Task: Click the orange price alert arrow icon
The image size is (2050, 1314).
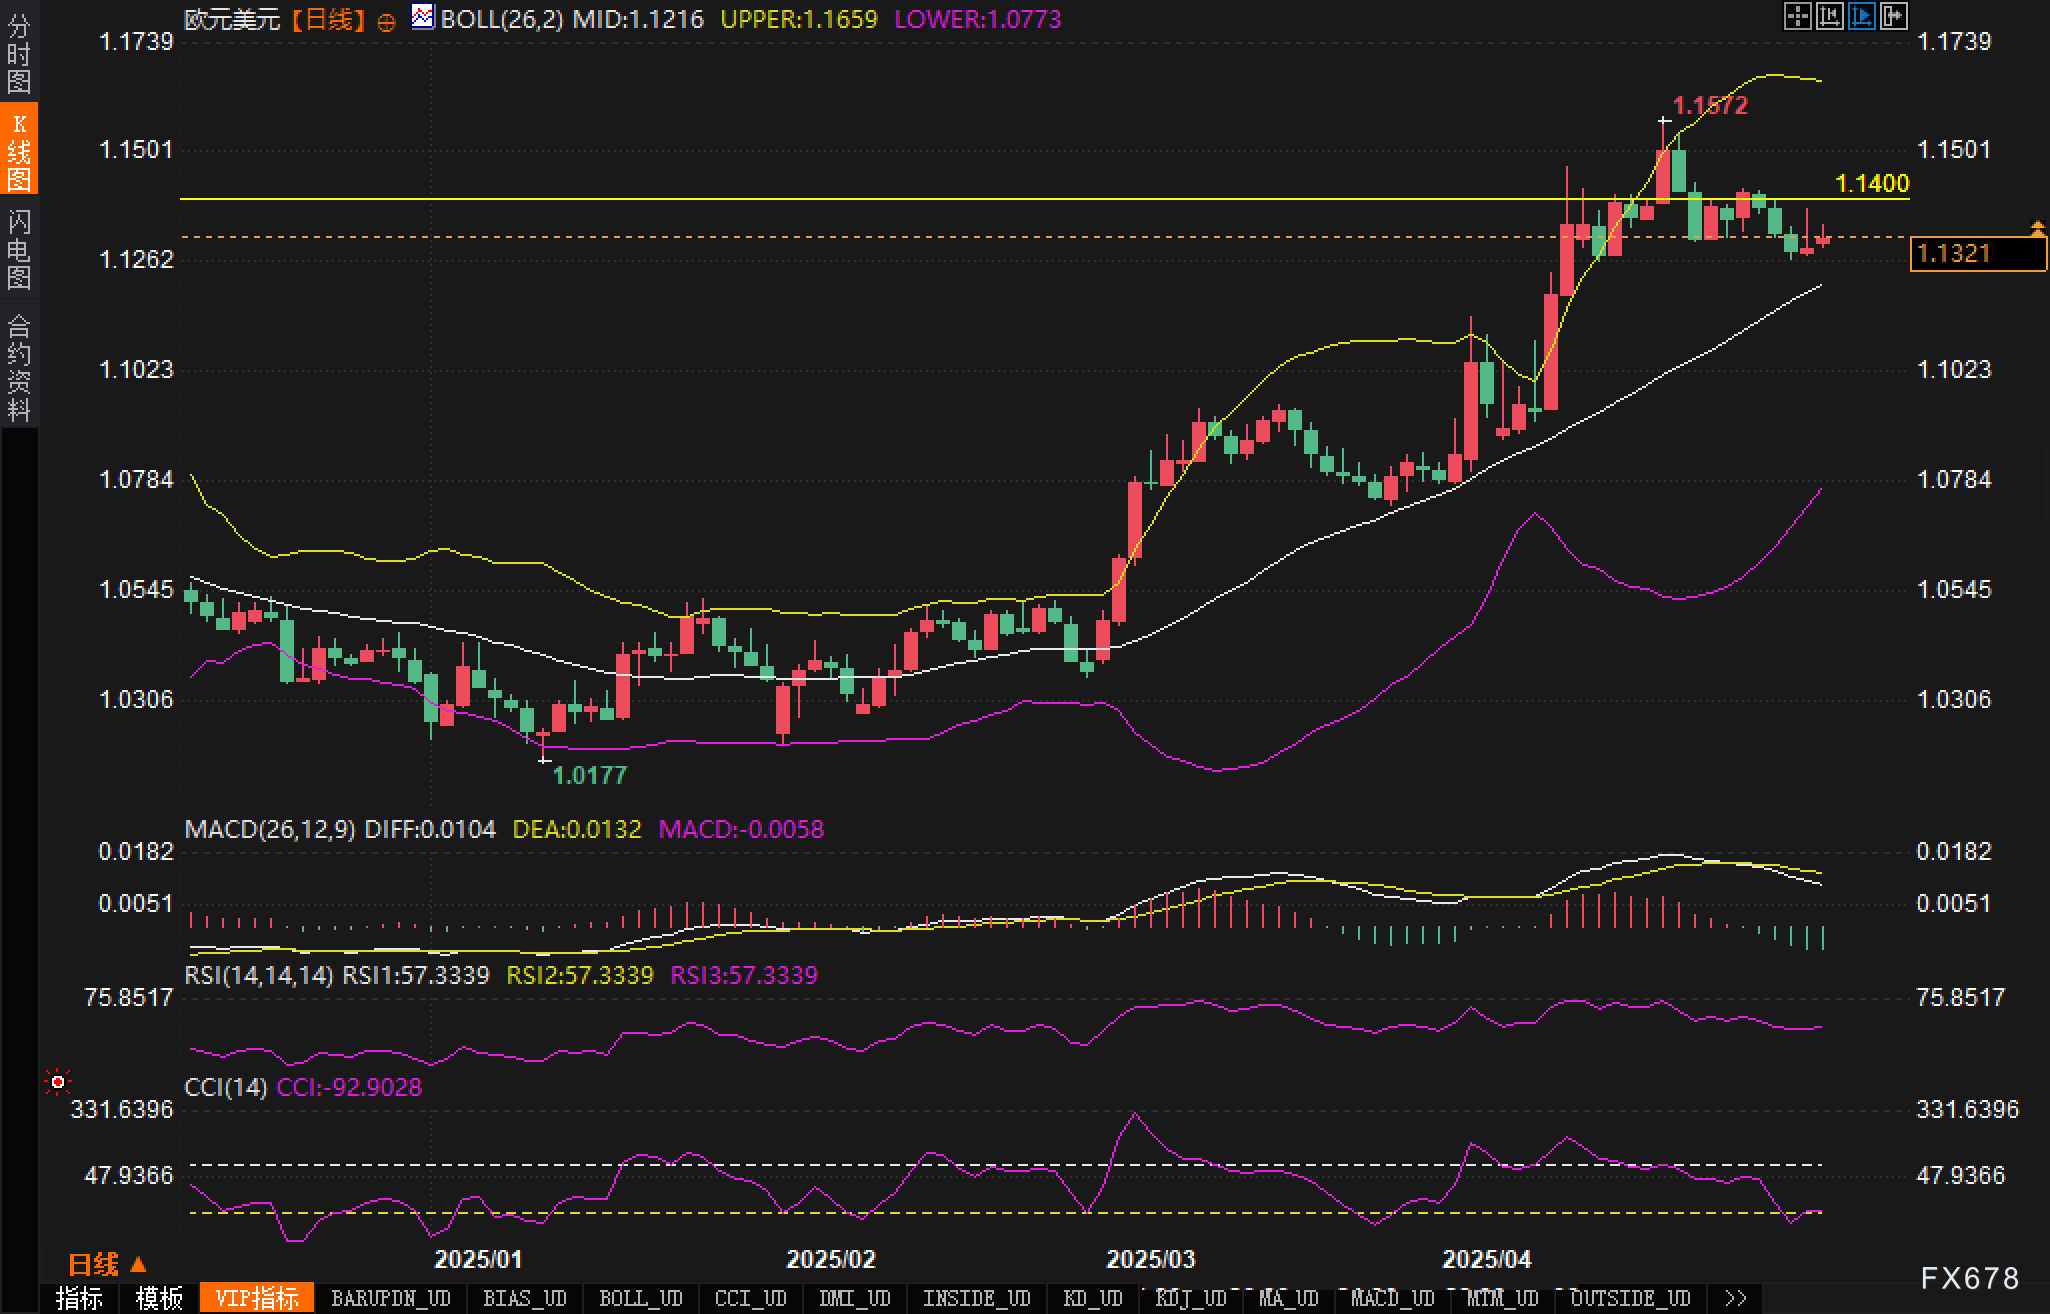Action: pos(2037,229)
